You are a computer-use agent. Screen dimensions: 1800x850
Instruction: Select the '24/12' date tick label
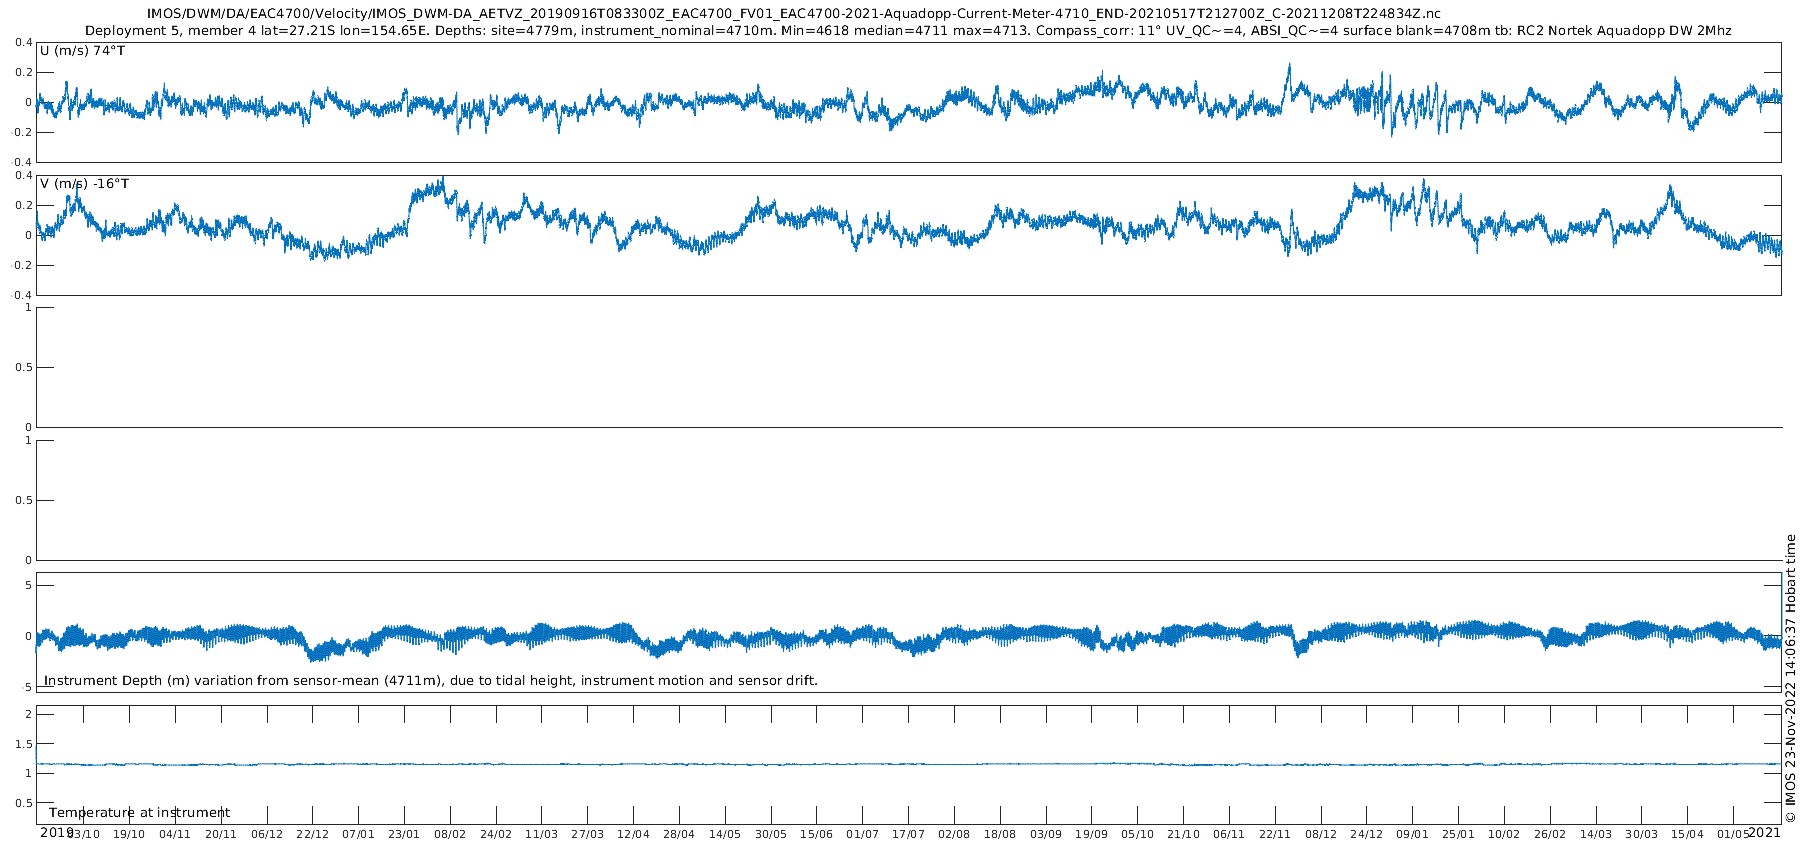(1367, 834)
